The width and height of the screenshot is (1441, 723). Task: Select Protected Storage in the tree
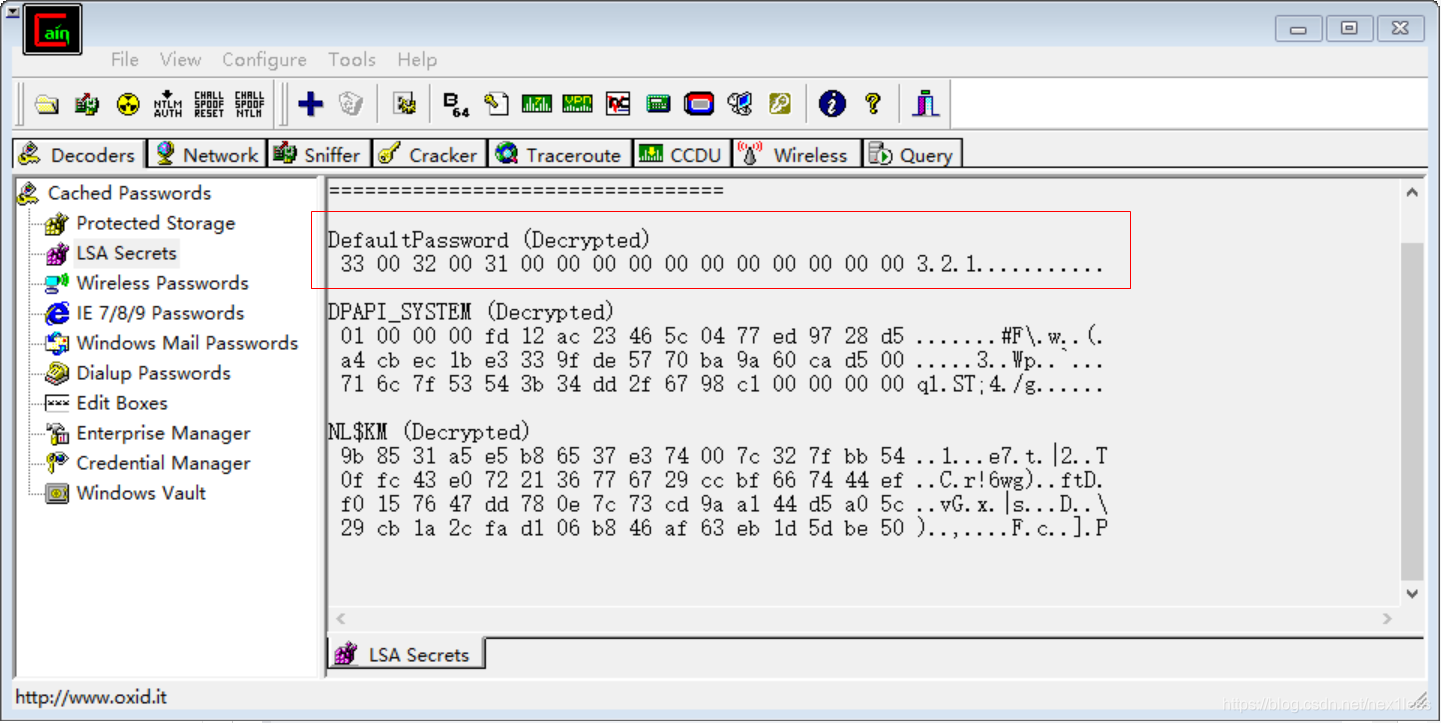(x=156, y=223)
